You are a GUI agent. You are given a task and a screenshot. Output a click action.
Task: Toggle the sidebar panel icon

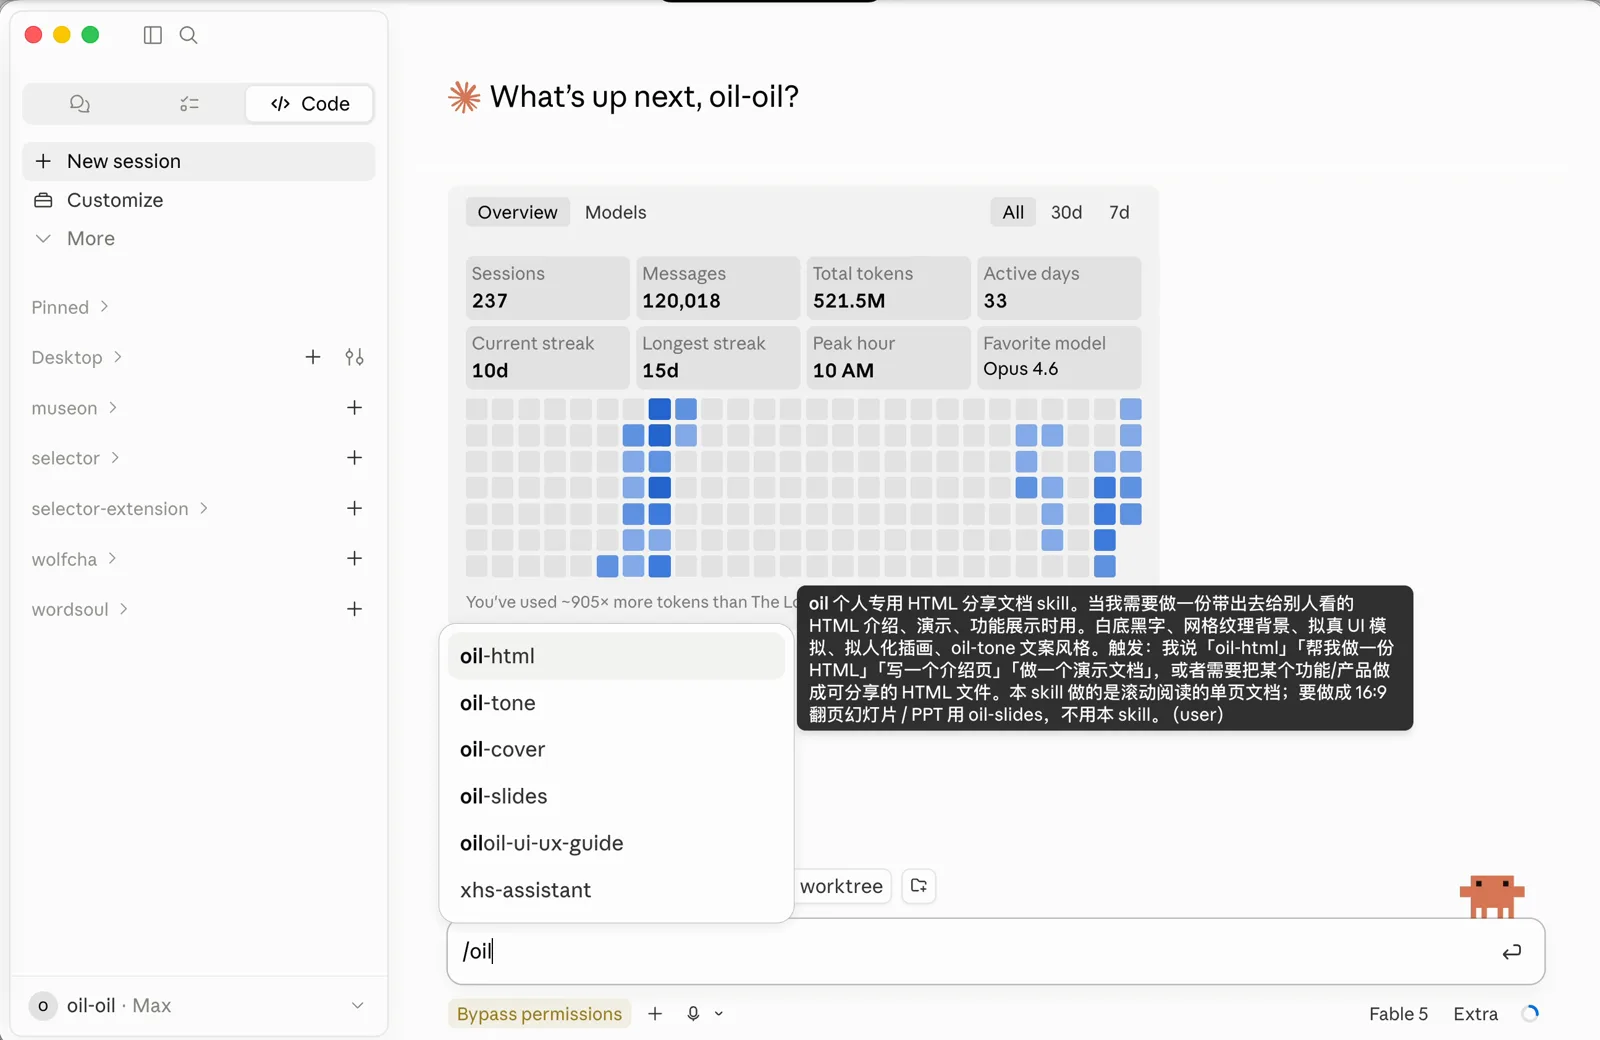(153, 35)
